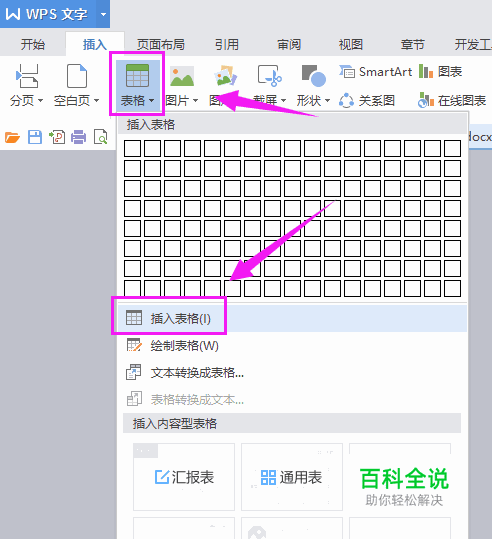Select top-right cell of table grid
492x539 pixels.
coord(452,148)
